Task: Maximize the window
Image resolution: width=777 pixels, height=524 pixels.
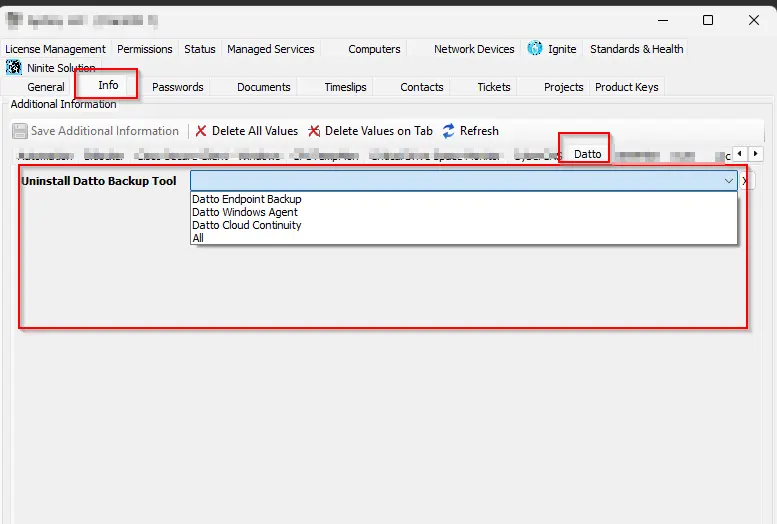Action: (x=708, y=20)
